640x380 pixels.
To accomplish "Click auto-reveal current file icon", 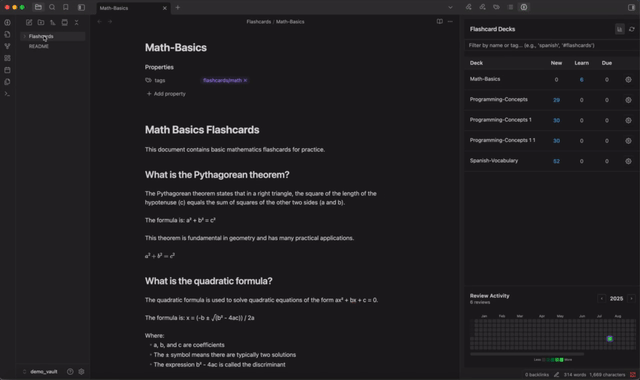I will pyautogui.click(x=64, y=22).
